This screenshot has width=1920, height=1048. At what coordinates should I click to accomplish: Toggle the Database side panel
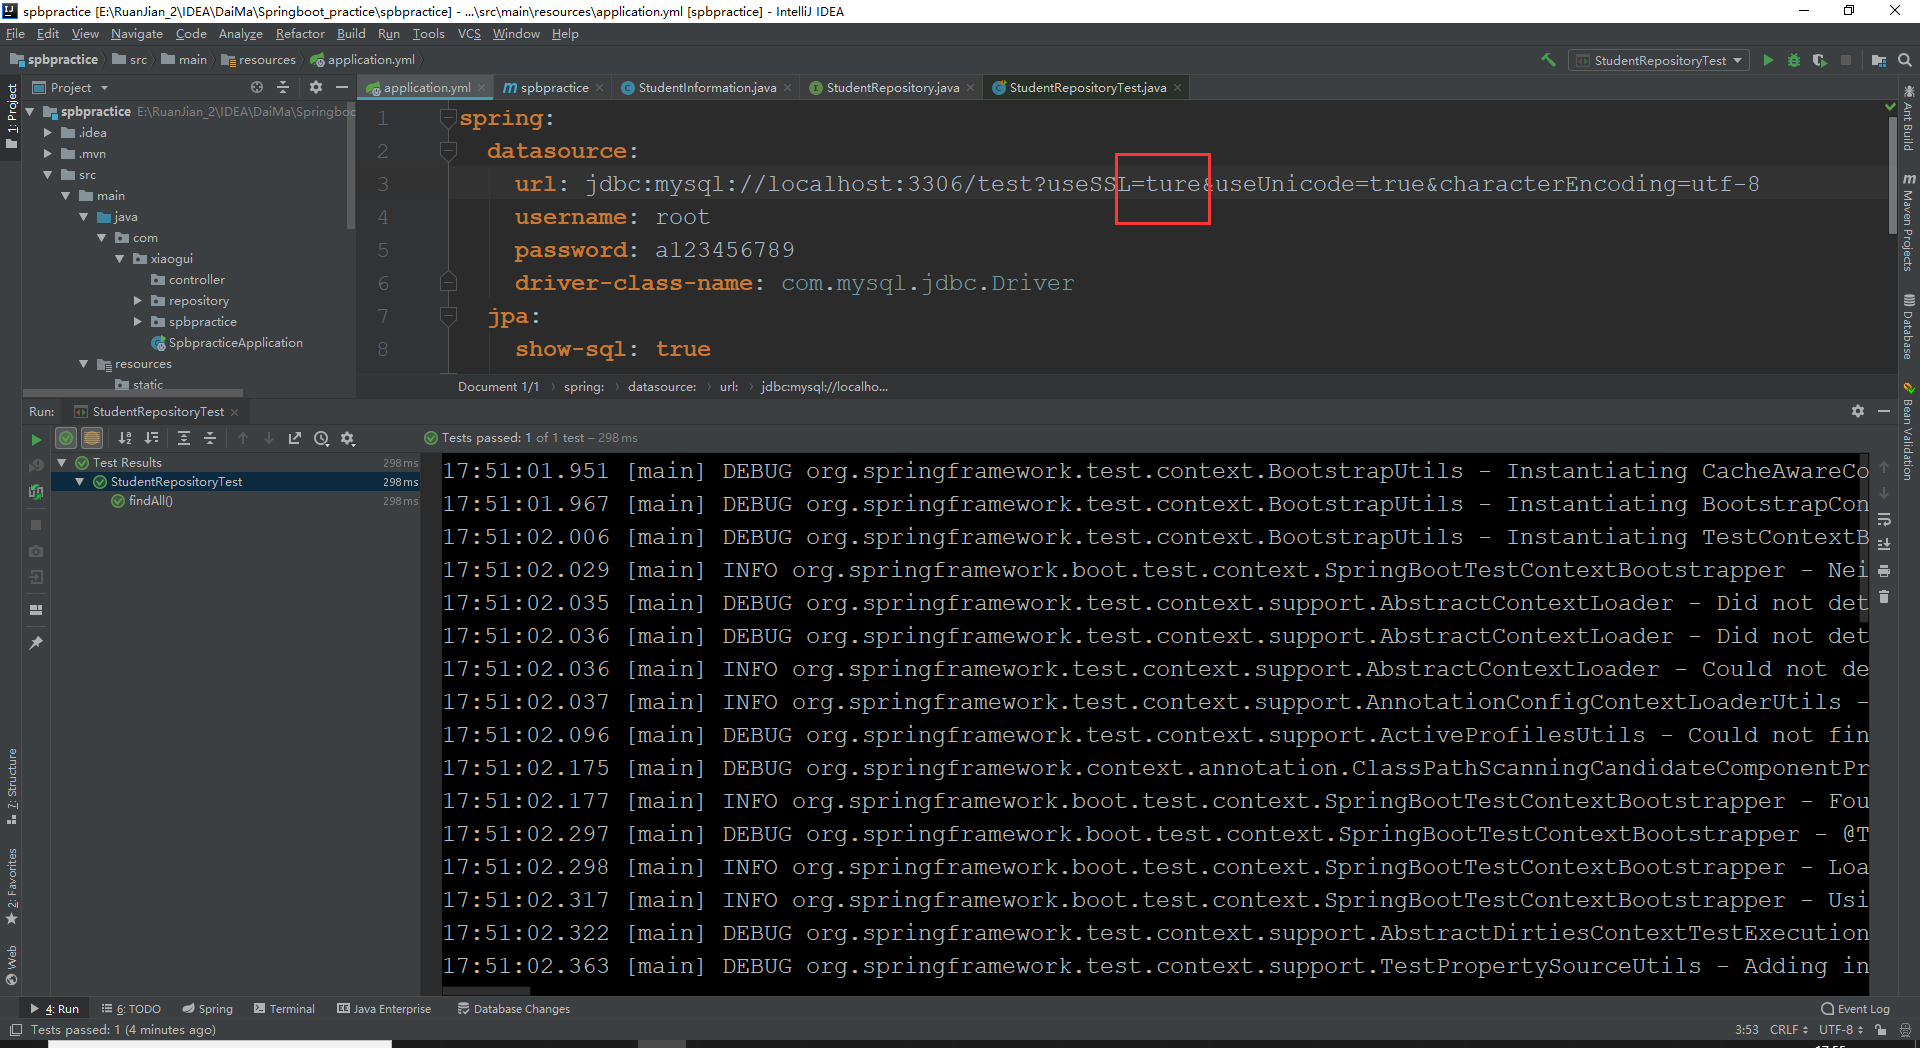(1908, 327)
